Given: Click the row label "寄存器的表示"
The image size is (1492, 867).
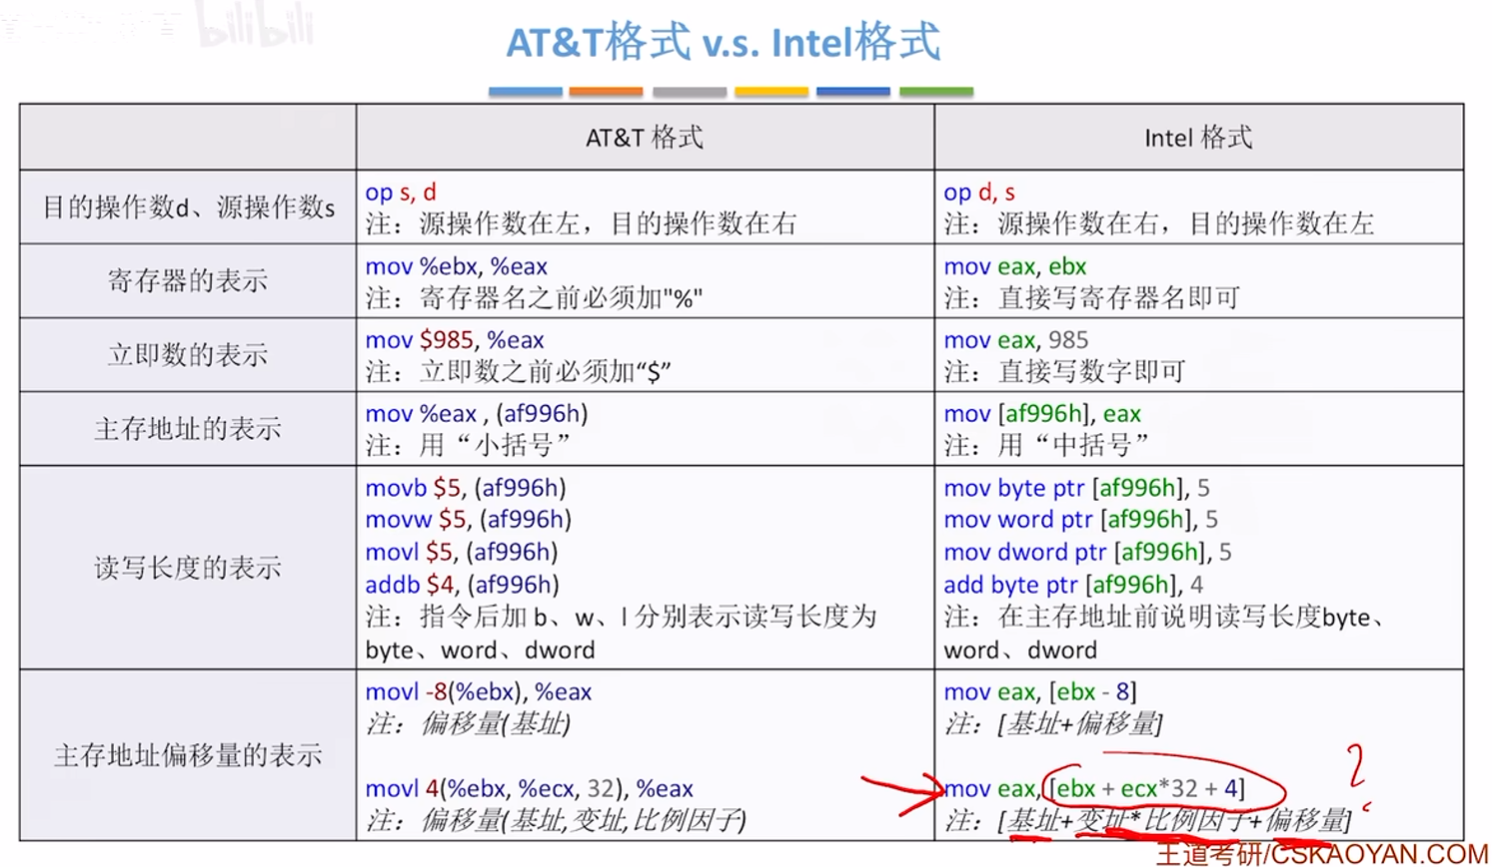Looking at the screenshot, I should (x=188, y=281).
